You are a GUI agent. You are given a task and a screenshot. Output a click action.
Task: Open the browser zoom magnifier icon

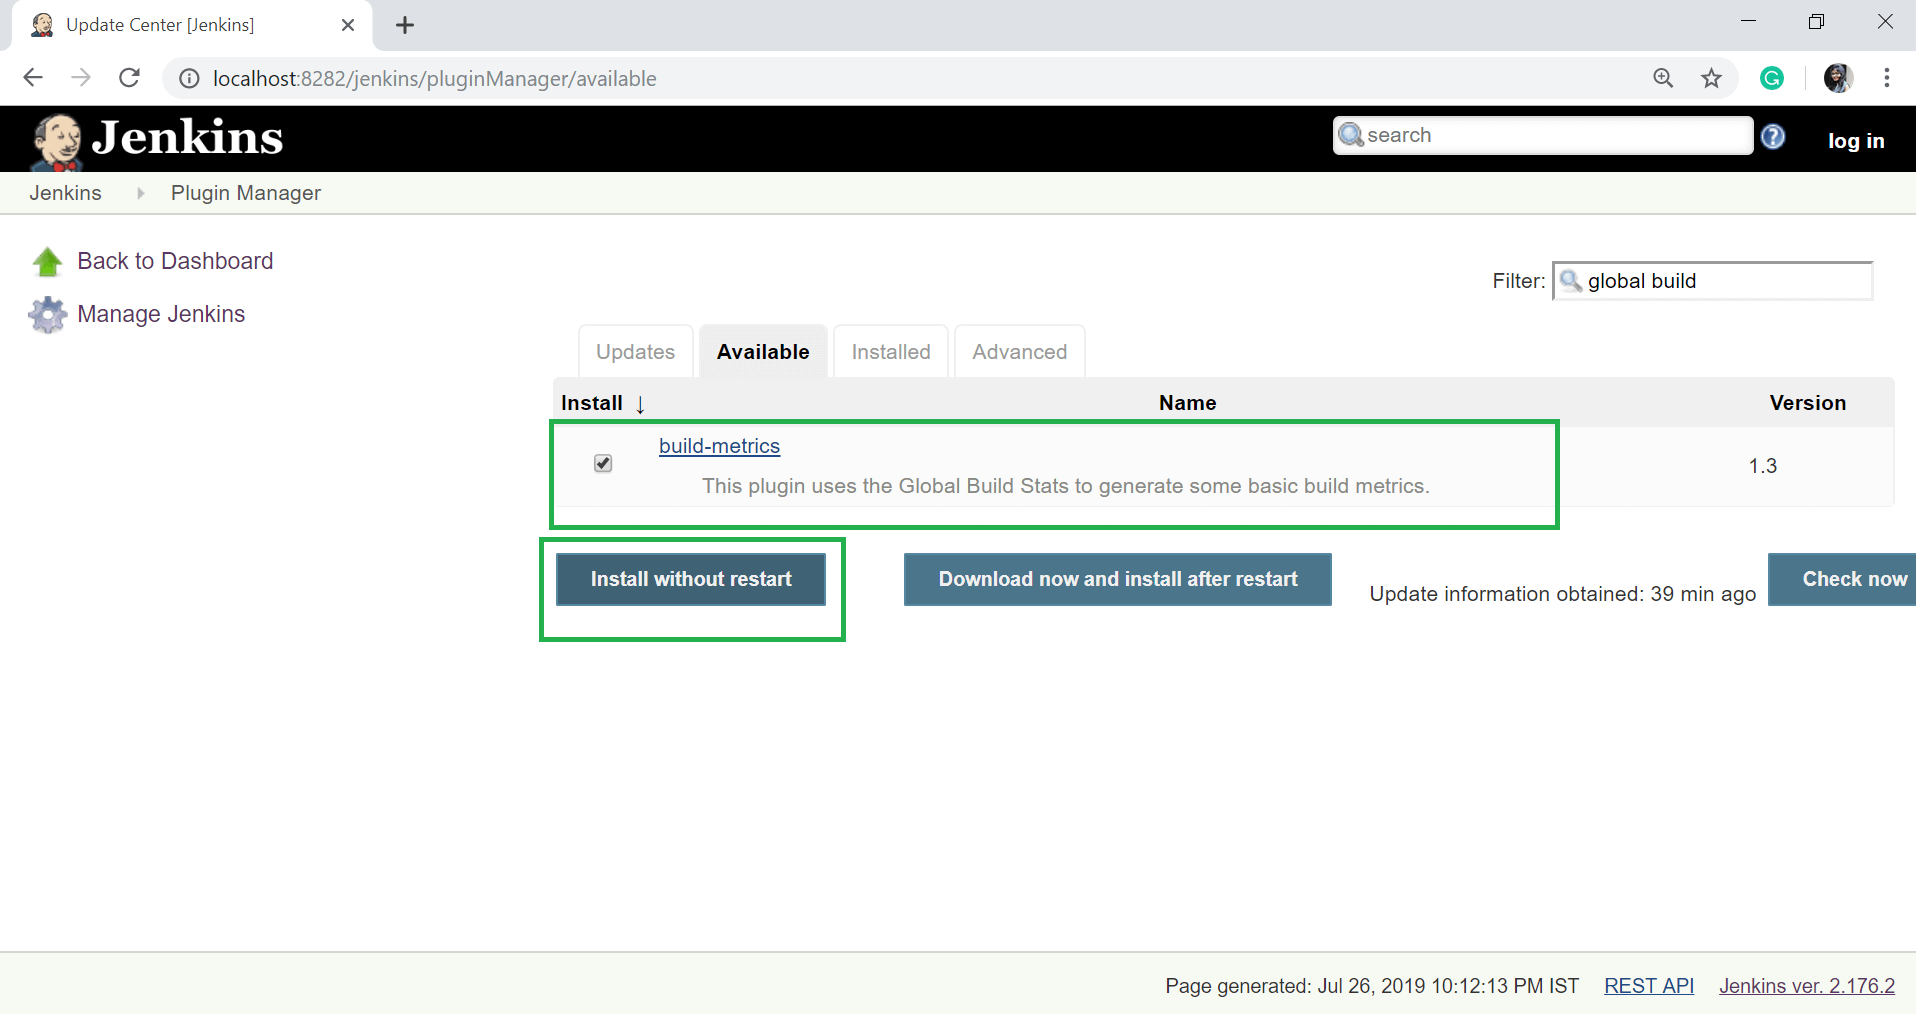click(x=1663, y=78)
